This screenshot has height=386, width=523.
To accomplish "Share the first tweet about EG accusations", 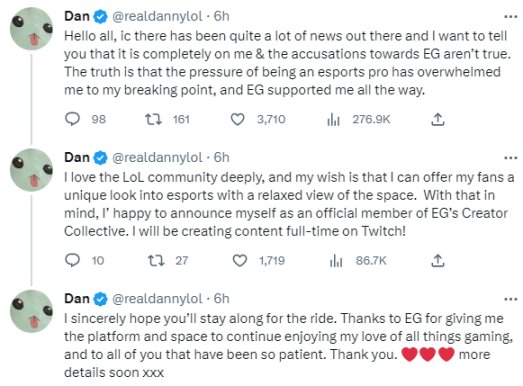I will pyautogui.click(x=438, y=119).
